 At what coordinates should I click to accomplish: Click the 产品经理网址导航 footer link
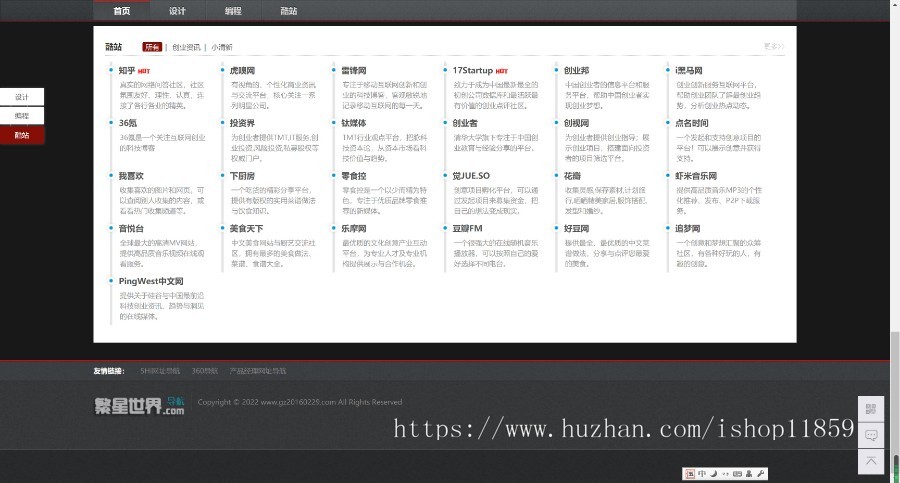click(x=258, y=371)
